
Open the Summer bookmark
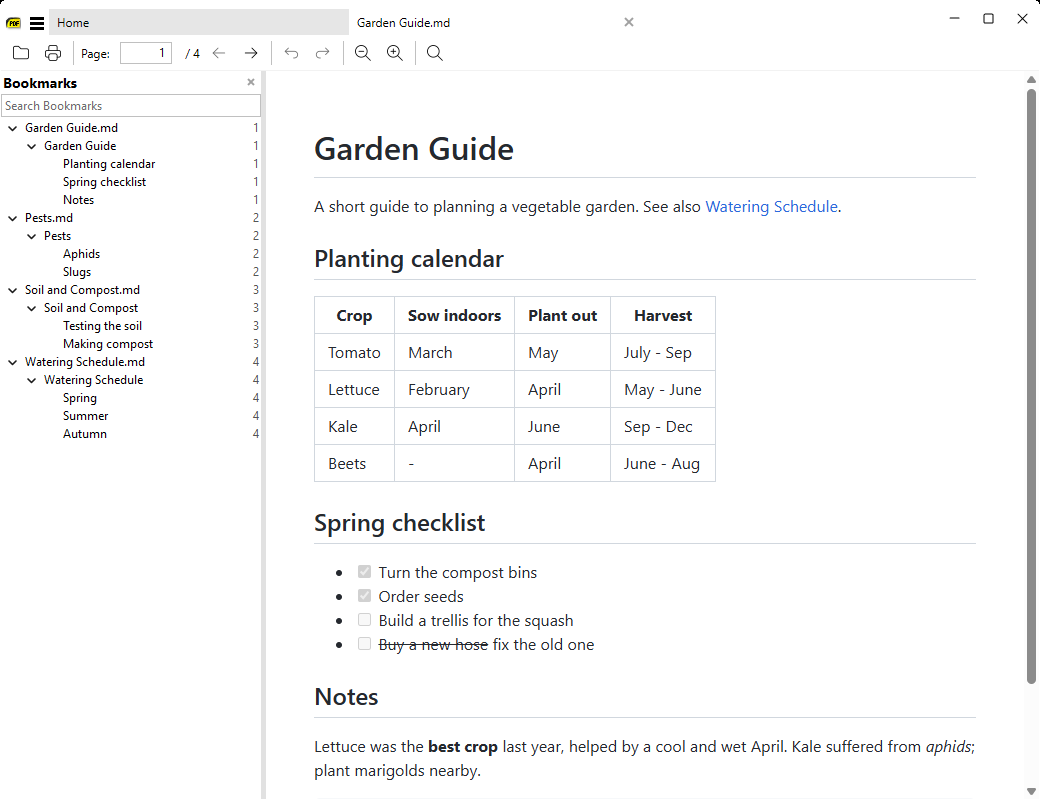[x=86, y=416]
